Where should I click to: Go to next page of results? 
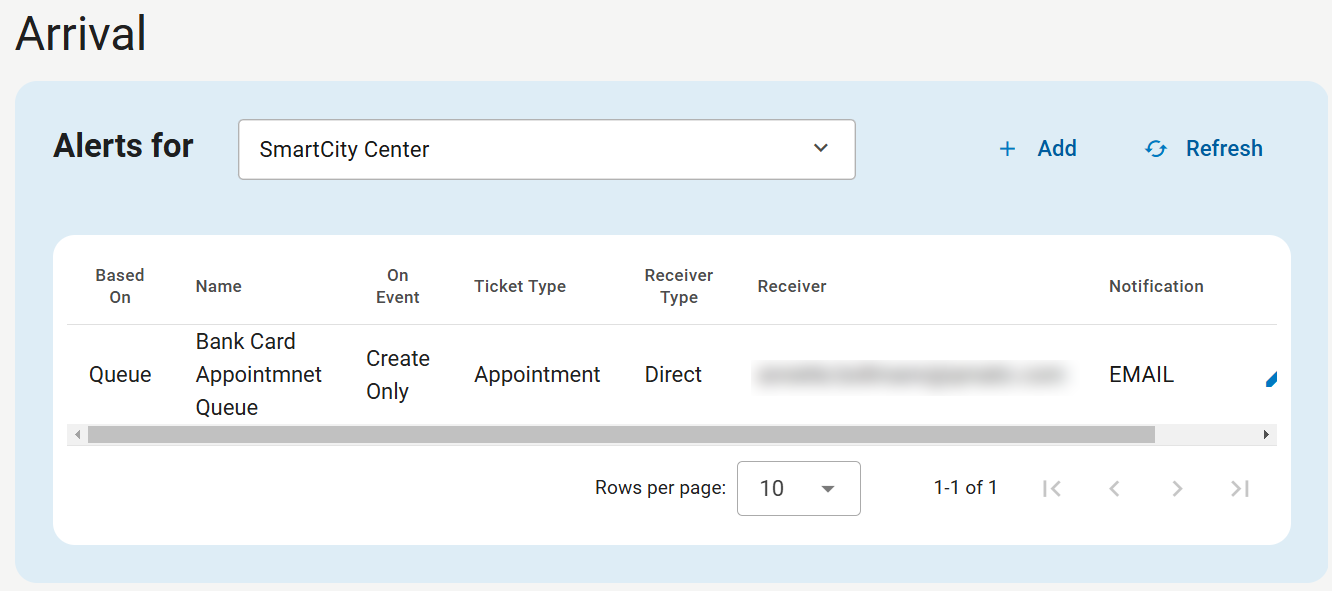click(x=1177, y=488)
